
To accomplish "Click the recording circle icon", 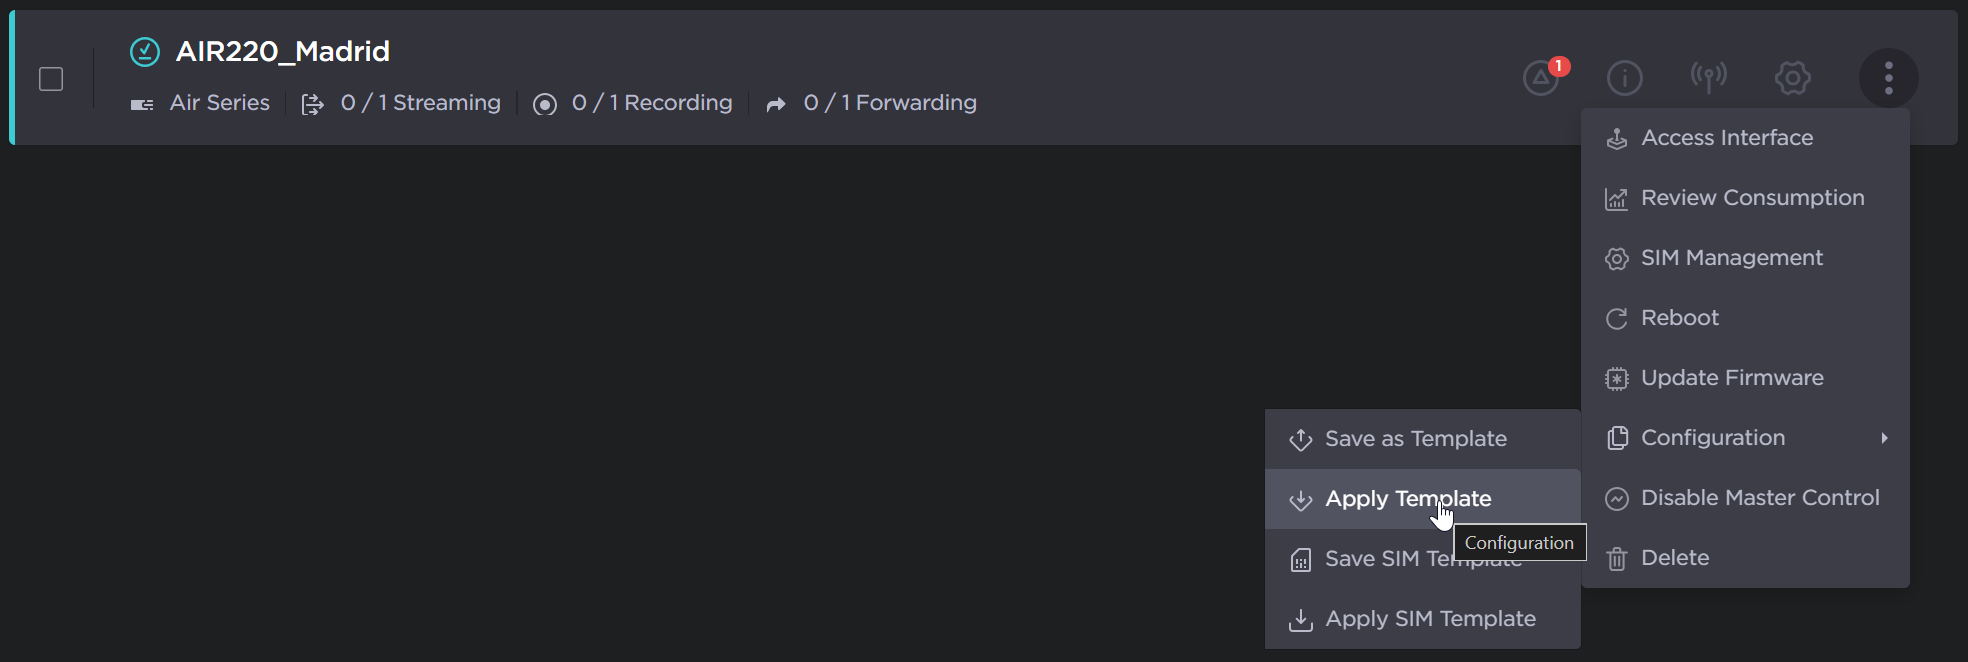I will pyautogui.click(x=545, y=104).
